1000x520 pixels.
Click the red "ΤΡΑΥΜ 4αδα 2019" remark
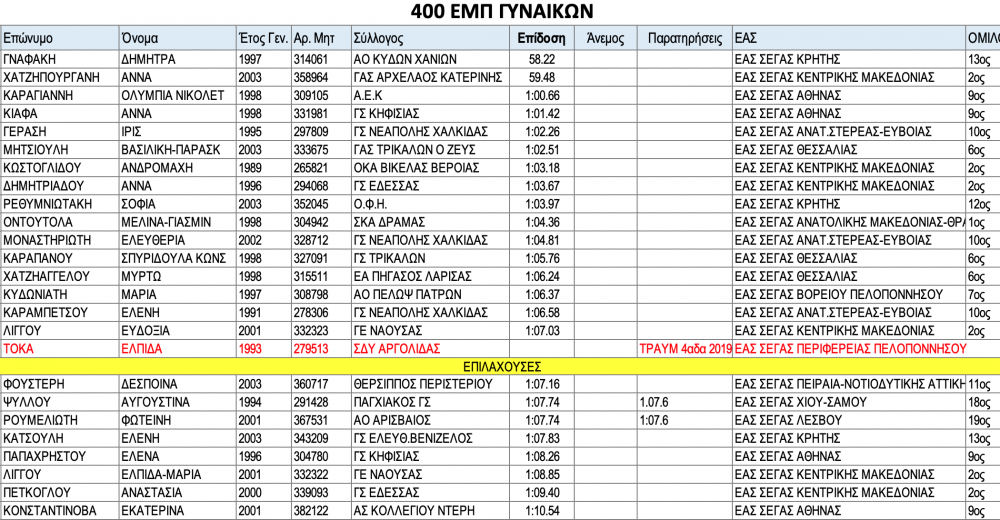click(x=684, y=348)
